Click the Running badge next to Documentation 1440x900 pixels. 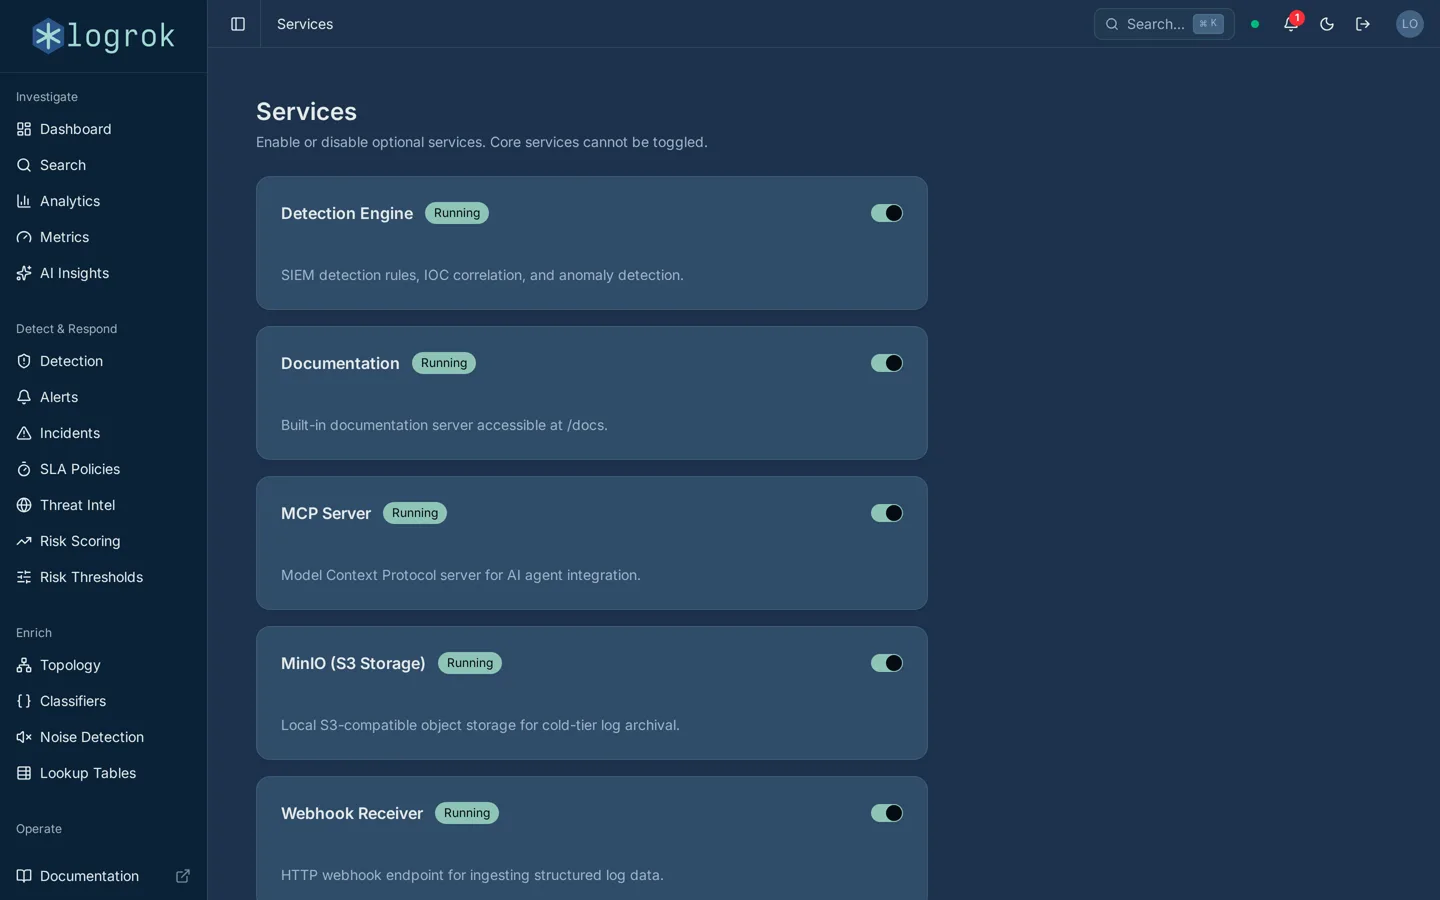tap(444, 363)
